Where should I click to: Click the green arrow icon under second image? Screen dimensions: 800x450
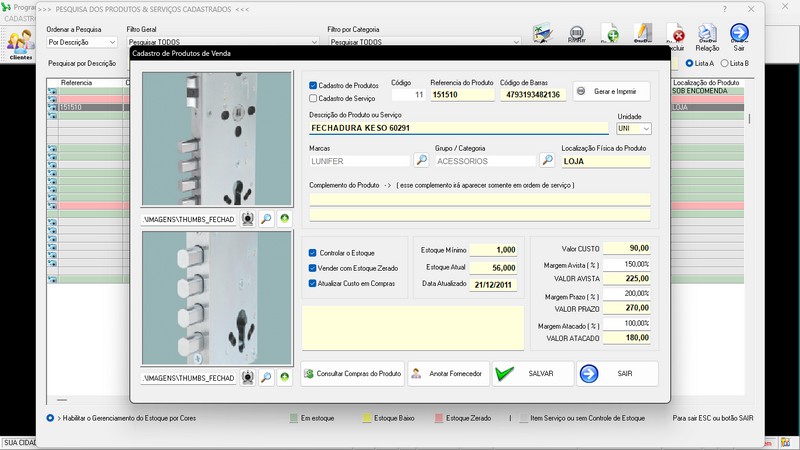point(285,377)
